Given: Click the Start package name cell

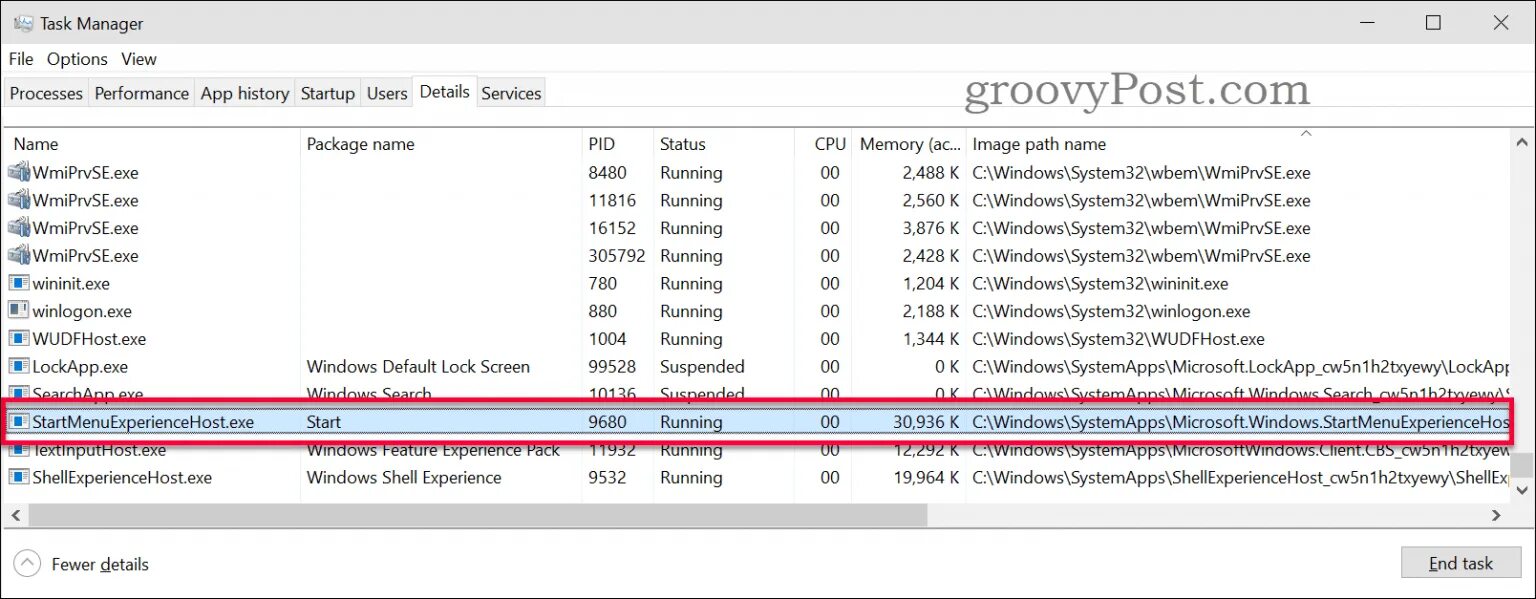Looking at the screenshot, I should [x=324, y=422].
